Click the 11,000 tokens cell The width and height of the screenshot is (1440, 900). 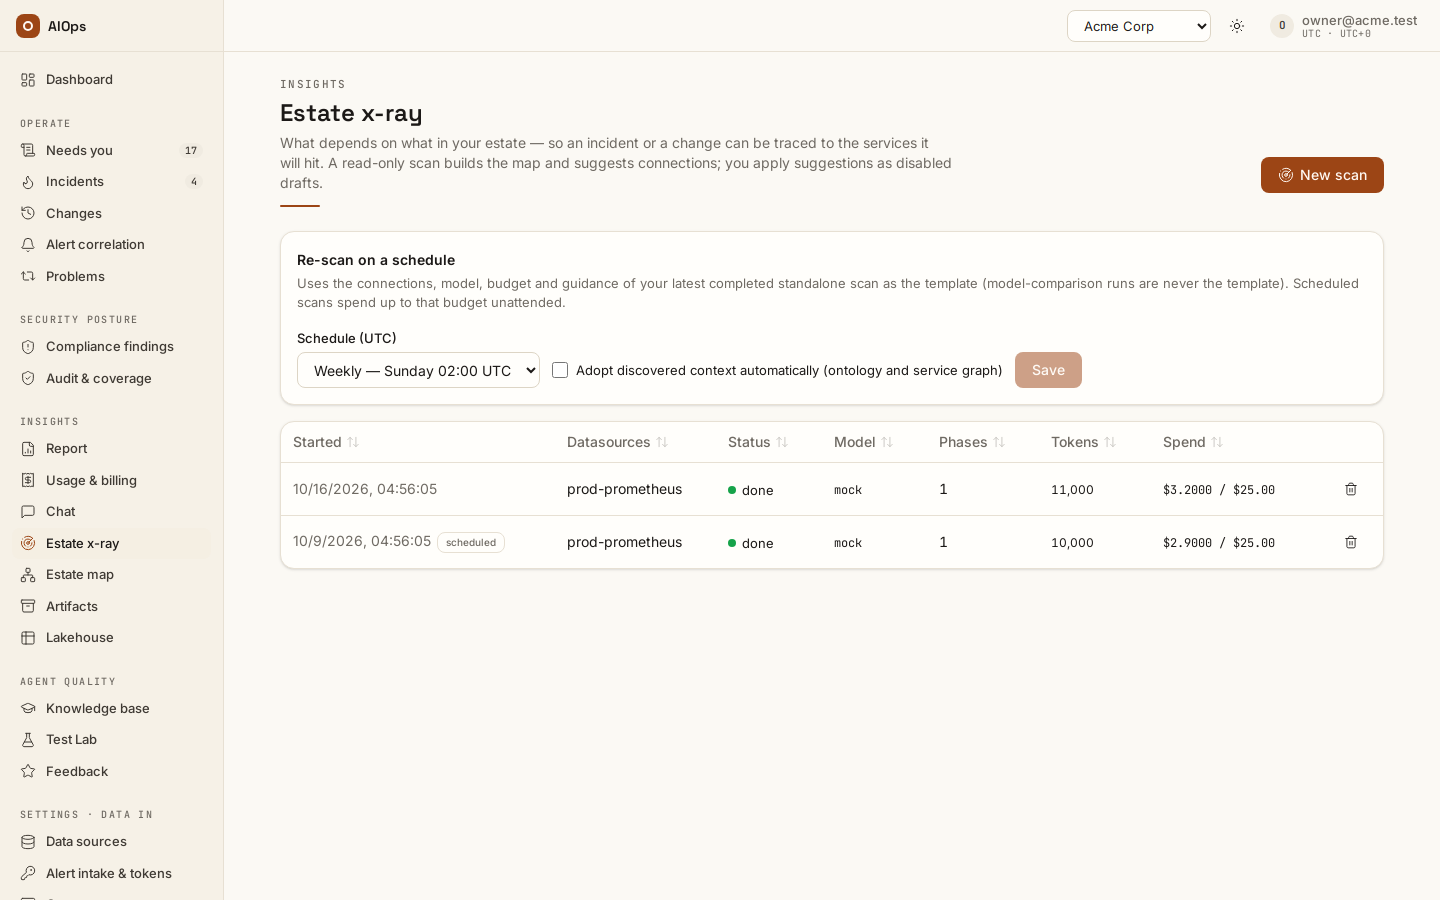(1072, 490)
